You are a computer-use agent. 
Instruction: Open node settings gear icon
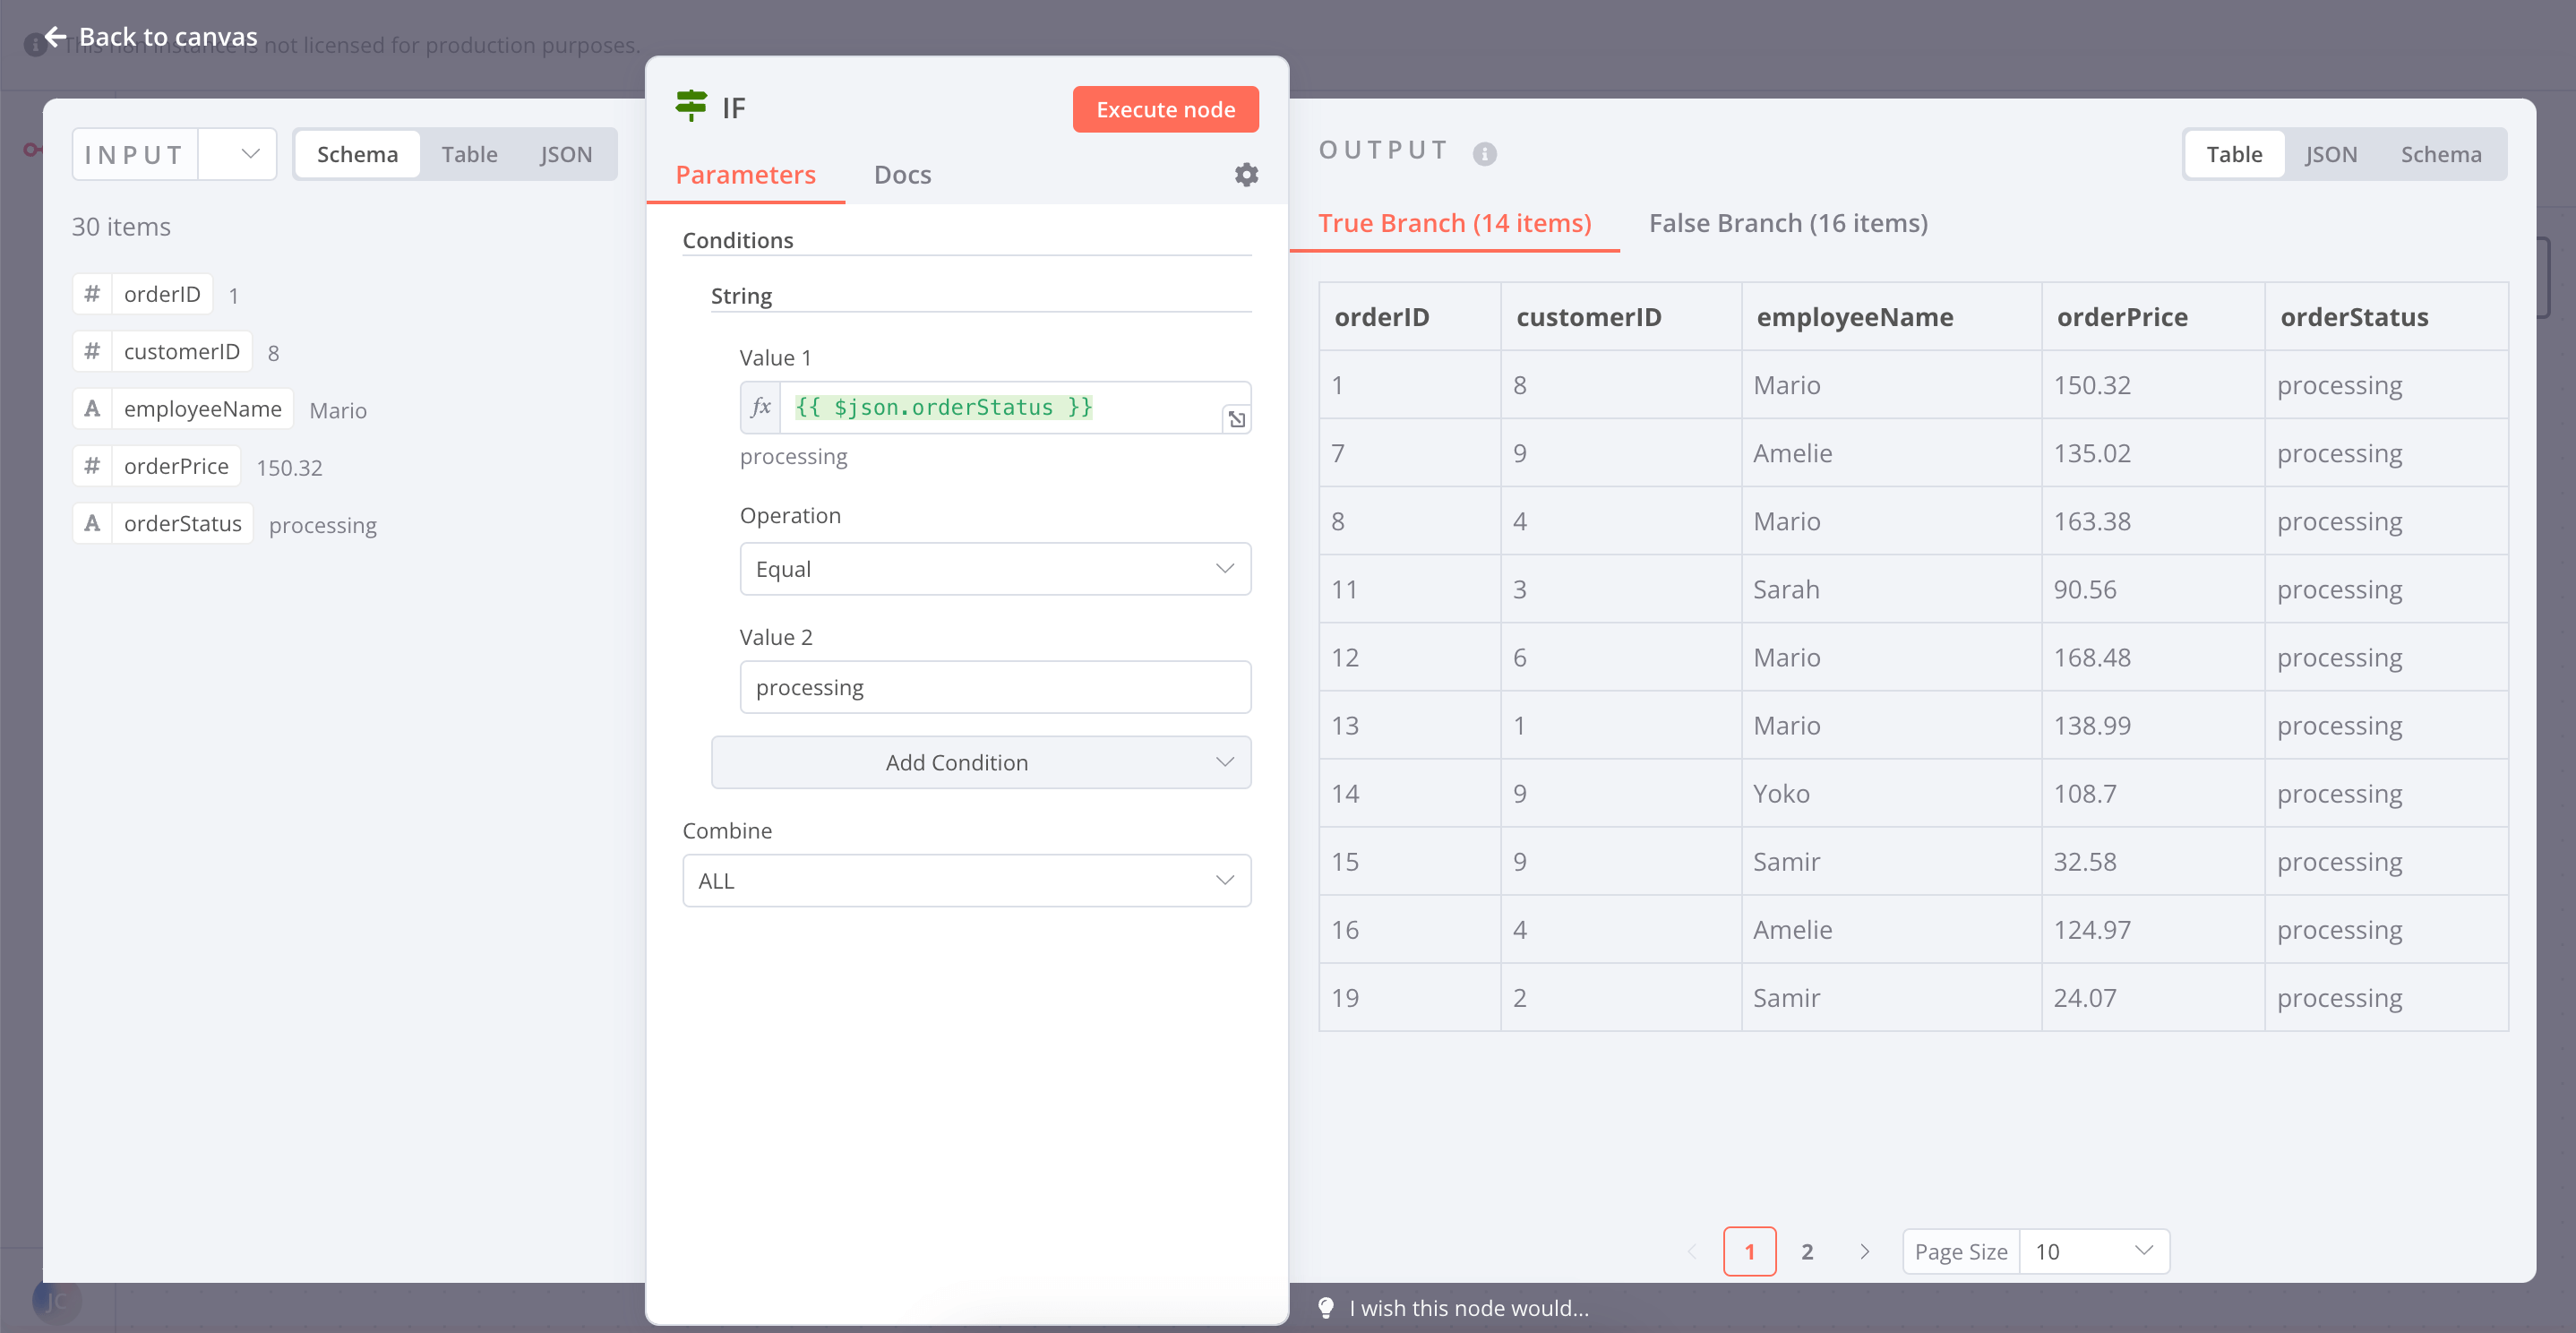1245,175
